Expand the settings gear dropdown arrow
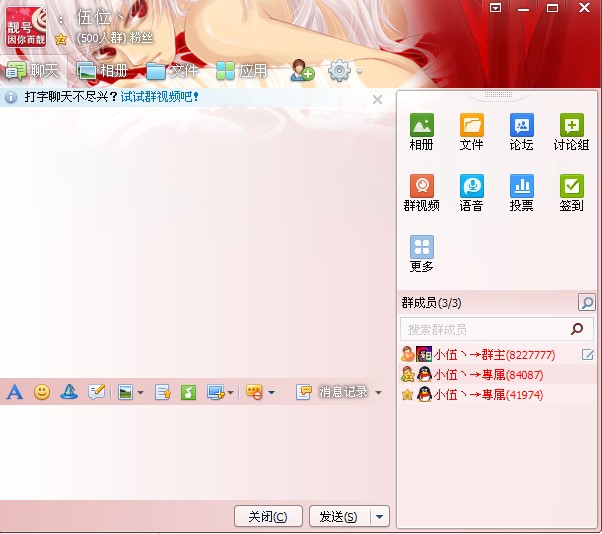The image size is (602, 534). pos(359,71)
